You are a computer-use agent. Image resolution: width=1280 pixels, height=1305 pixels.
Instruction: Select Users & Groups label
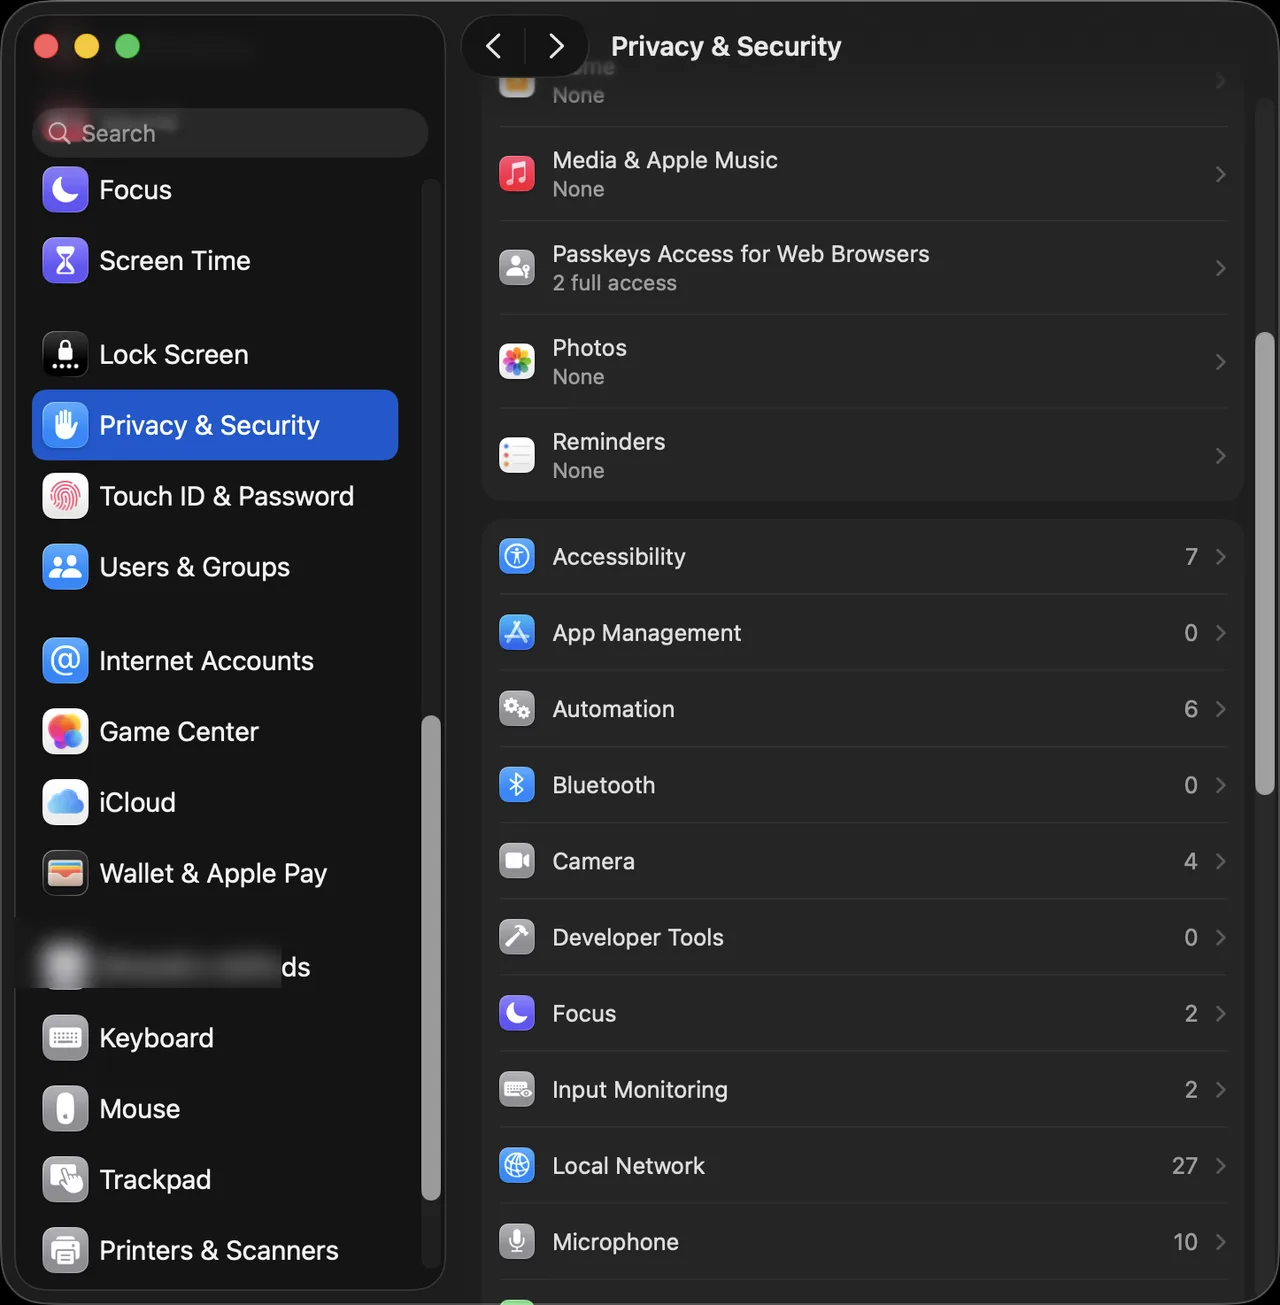pos(195,567)
